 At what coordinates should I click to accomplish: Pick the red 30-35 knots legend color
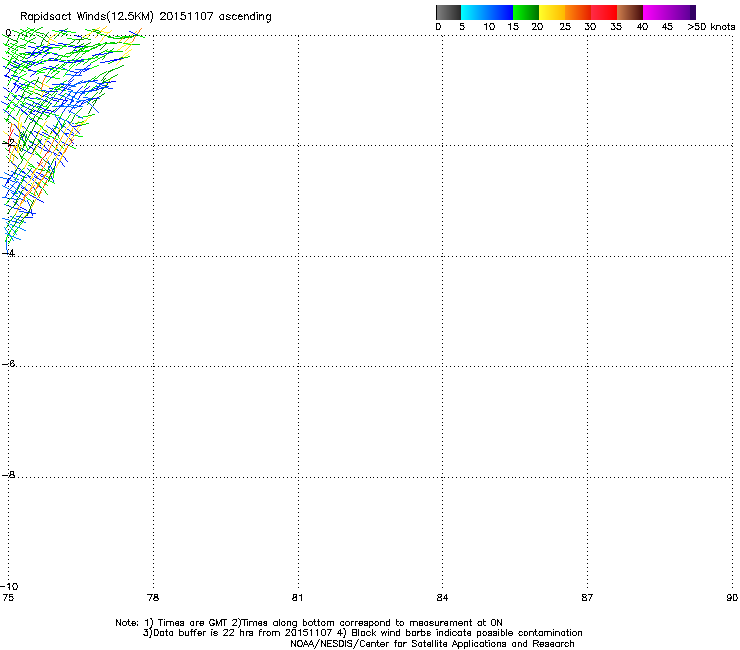coord(604,12)
